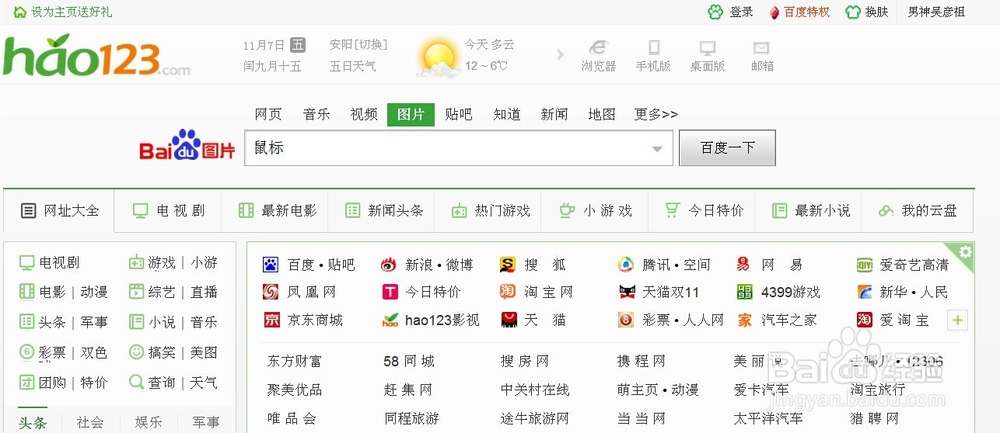This screenshot has height=433, width=1000.
Task: Open the 邮箱 envelope icon
Action: pyautogui.click(x=761, y=48)
